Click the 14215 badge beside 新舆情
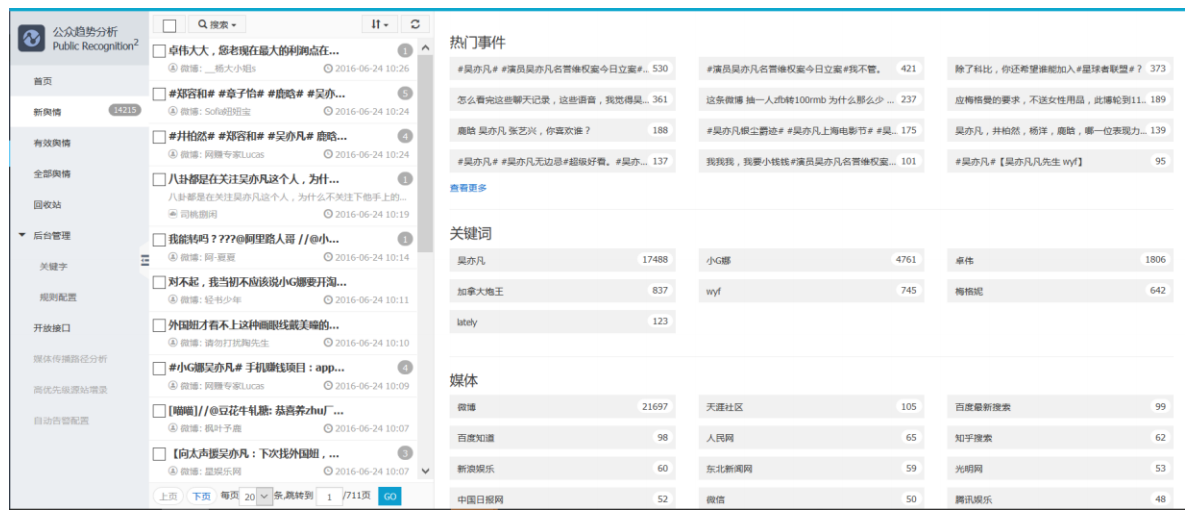The height and width of the screenshot is (517, 1199). pyautogui.click(x=124, y=110)
